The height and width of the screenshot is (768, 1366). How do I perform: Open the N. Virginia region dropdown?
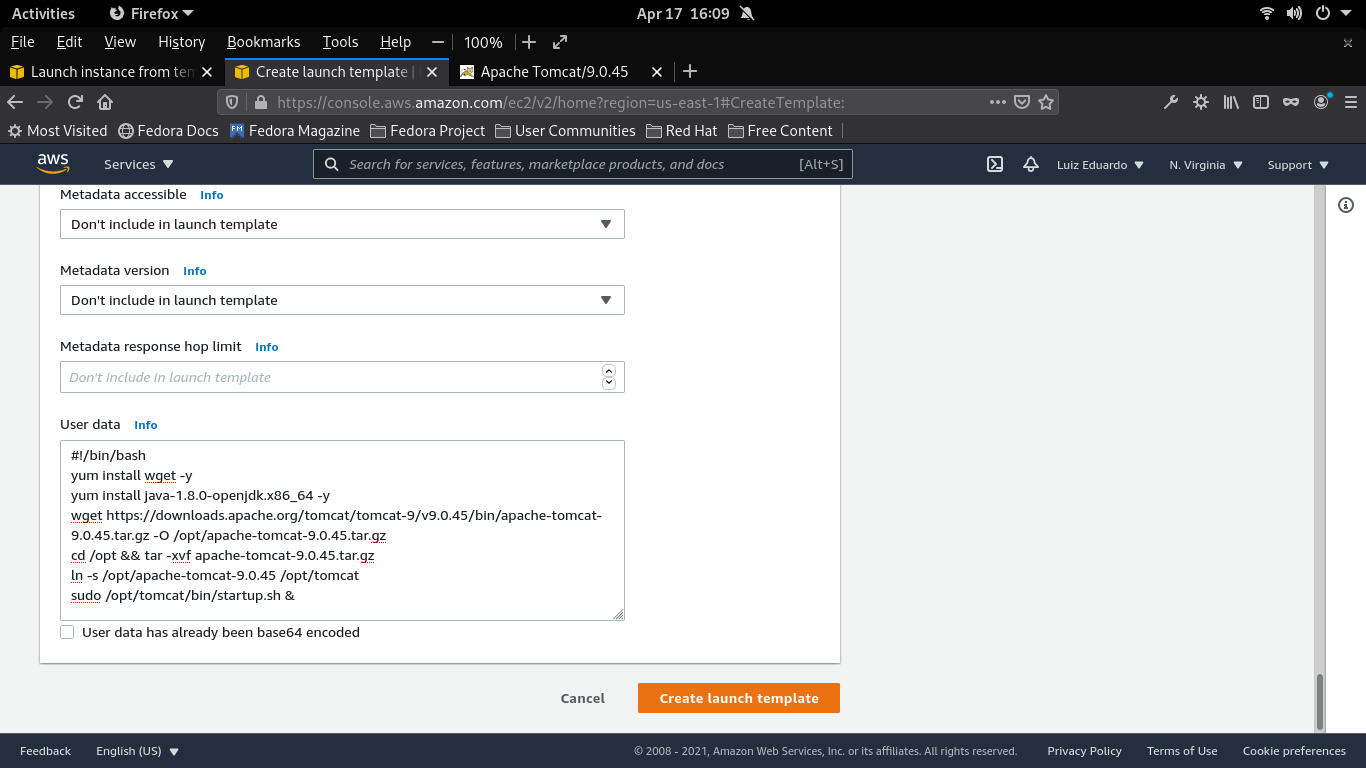click(x=1205, y=165)
